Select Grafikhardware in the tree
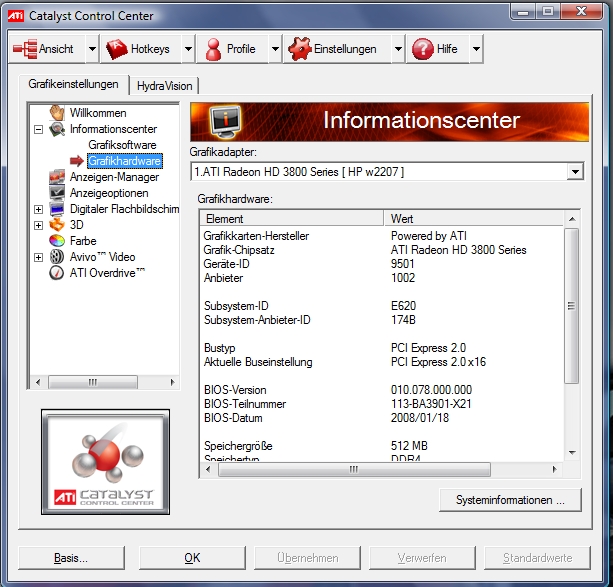Viewport: 613px width, 587px height. pyautogui.click(x=124, y=161)
